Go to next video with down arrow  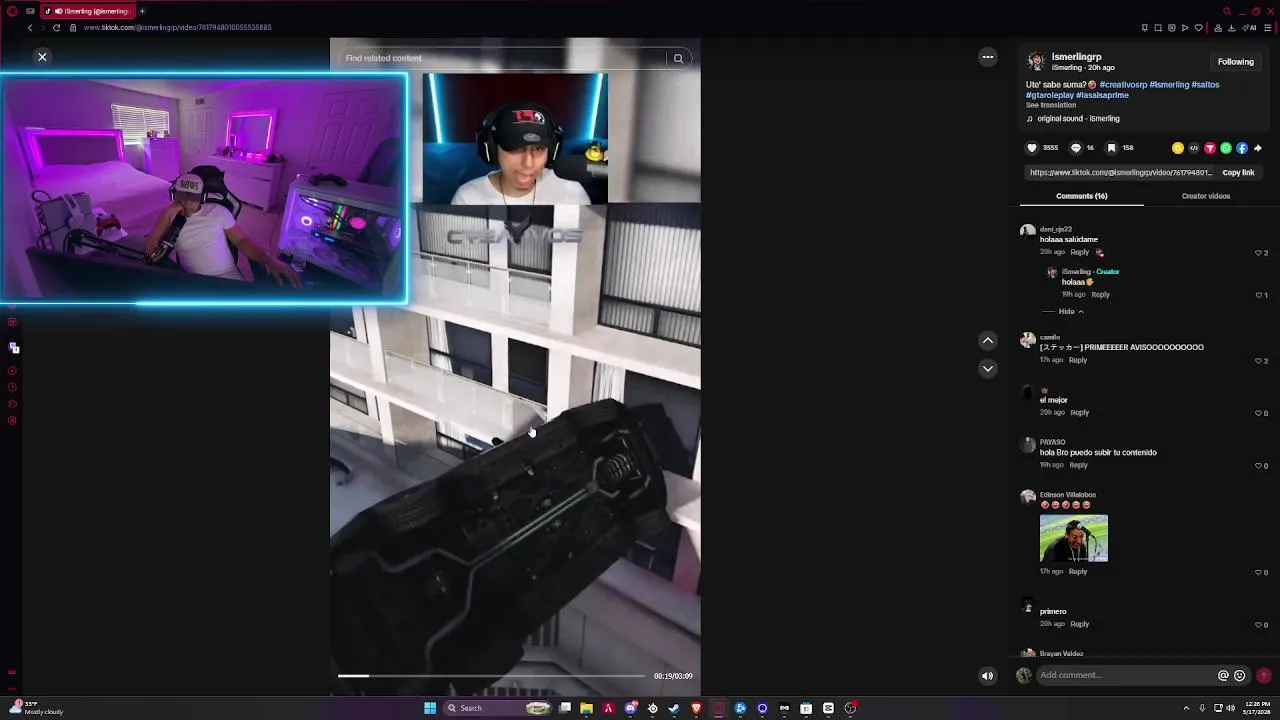click(988, 368)
